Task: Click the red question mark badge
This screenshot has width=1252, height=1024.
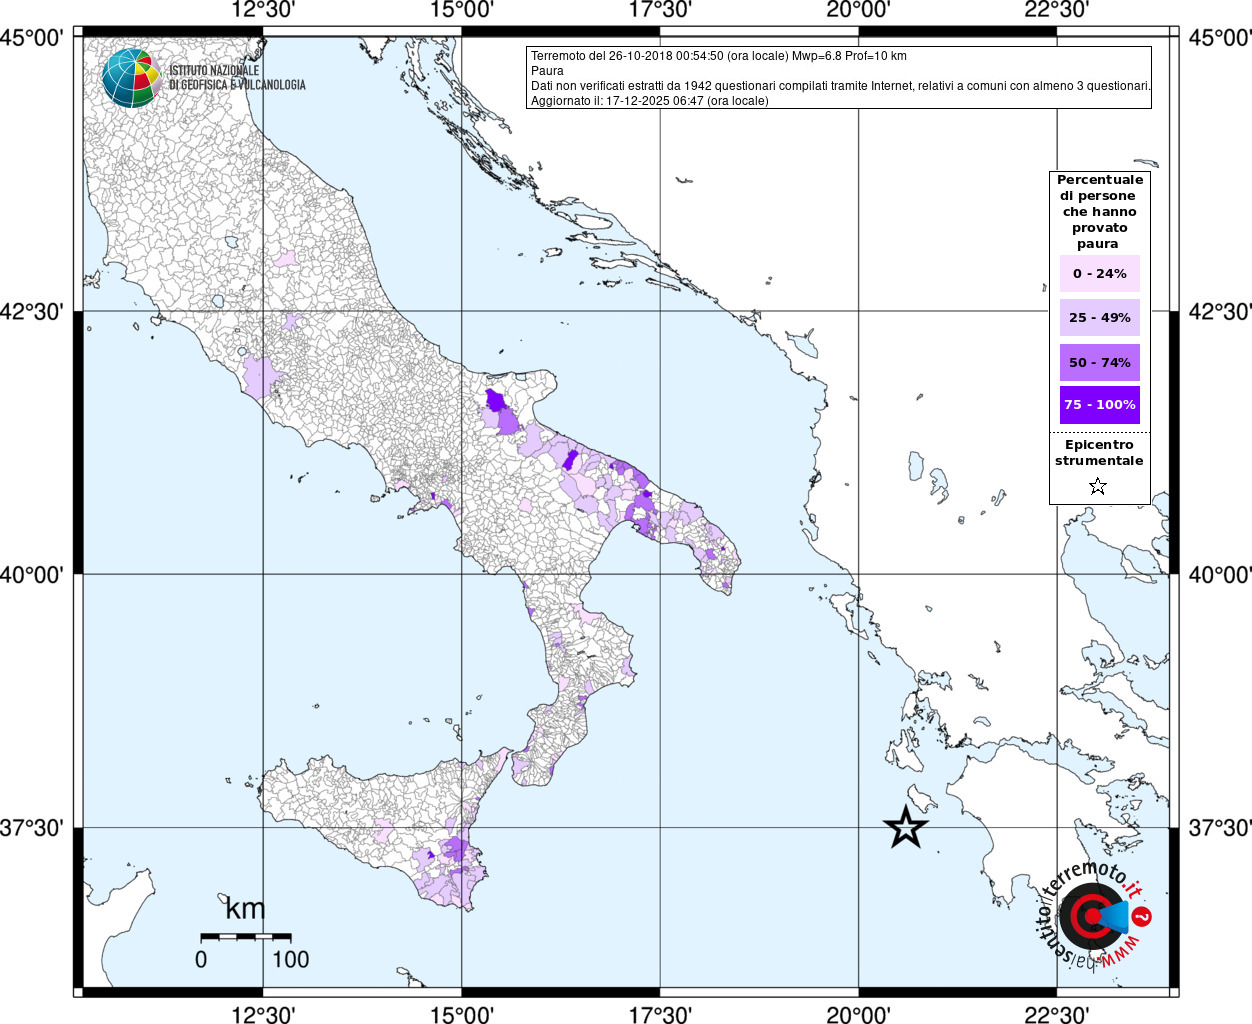Action: pos(1143,916)
